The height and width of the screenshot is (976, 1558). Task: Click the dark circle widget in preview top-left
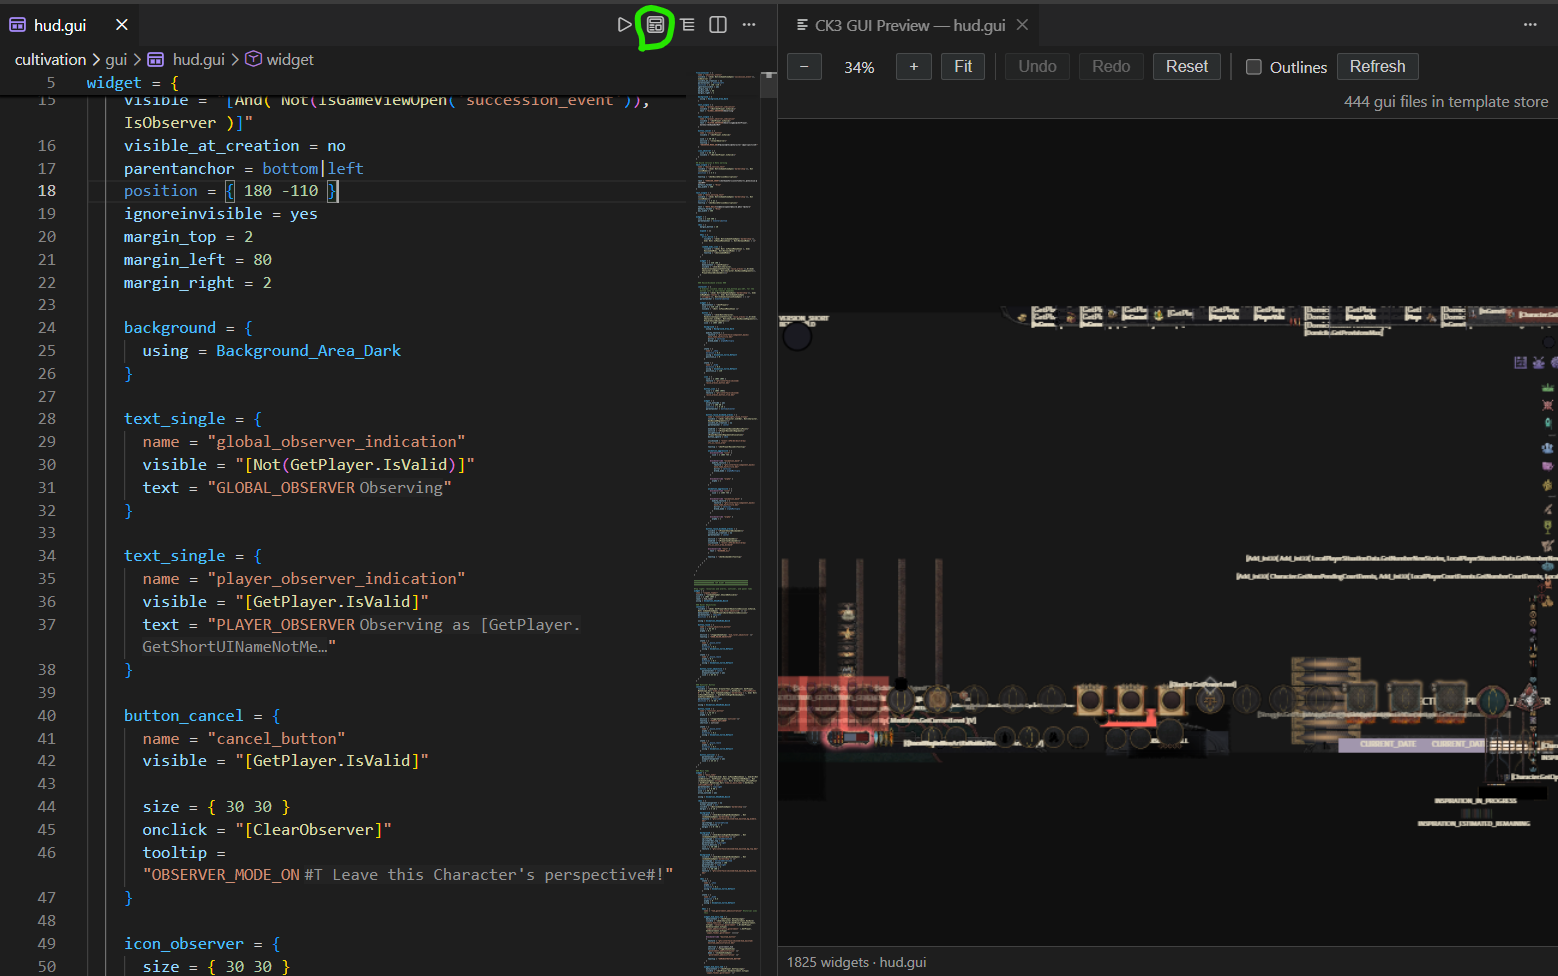(x=797, y=337)
